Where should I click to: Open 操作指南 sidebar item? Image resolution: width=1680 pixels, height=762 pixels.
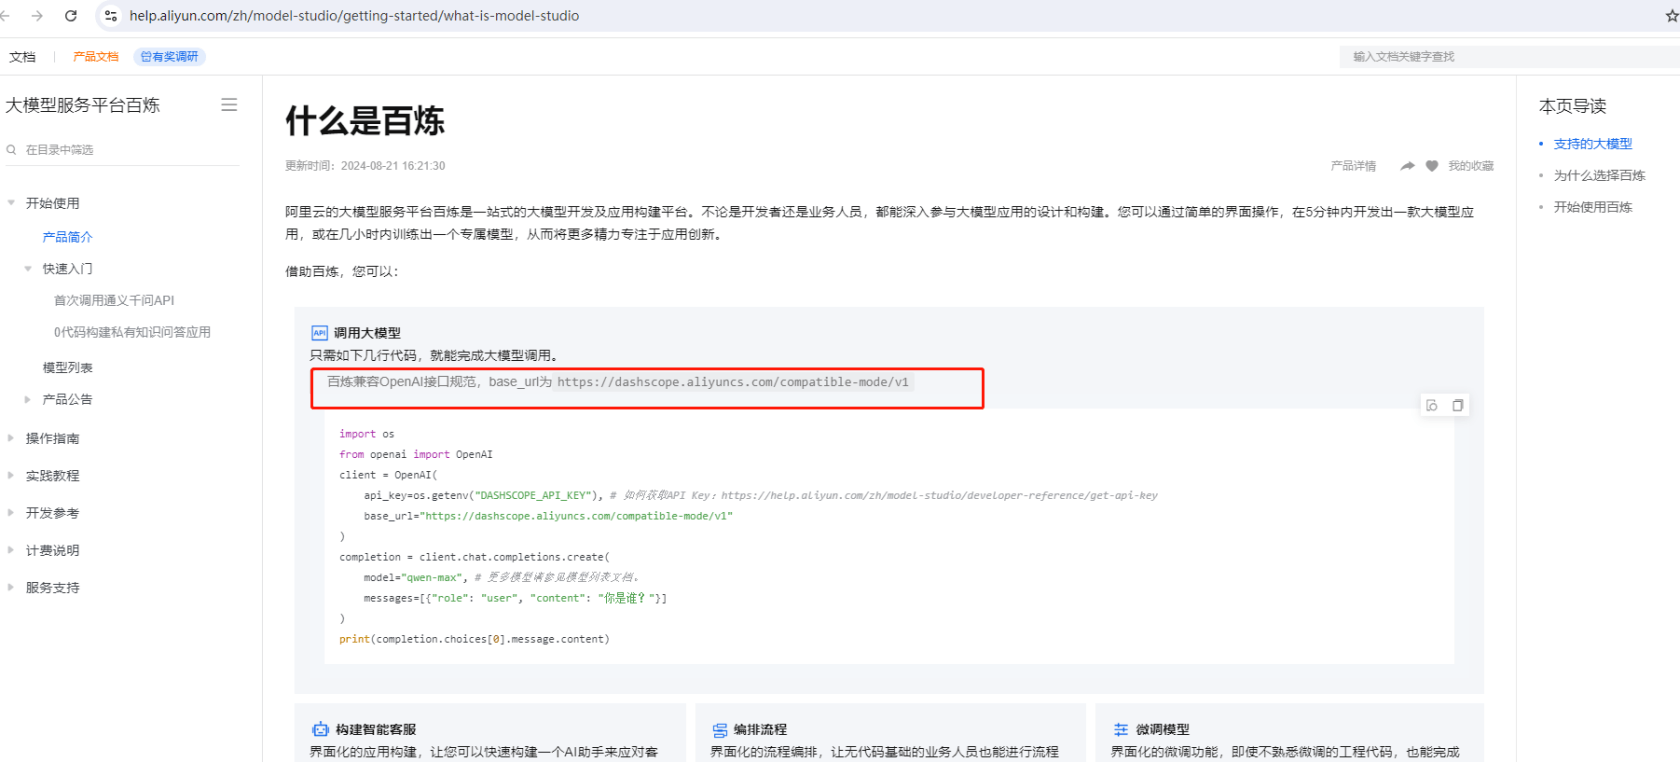[x=52, y=438]
